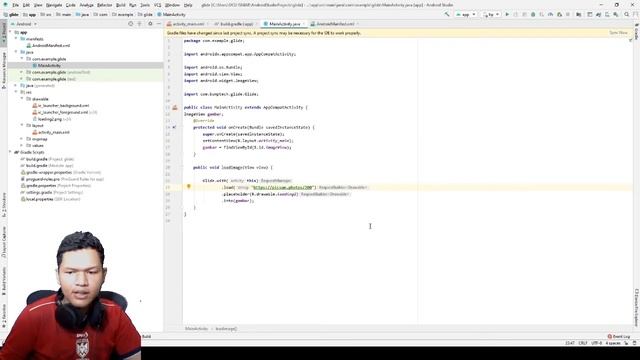Expand the values folder
The width and height of the screenshot is (640, 360).
click(22, 145)
